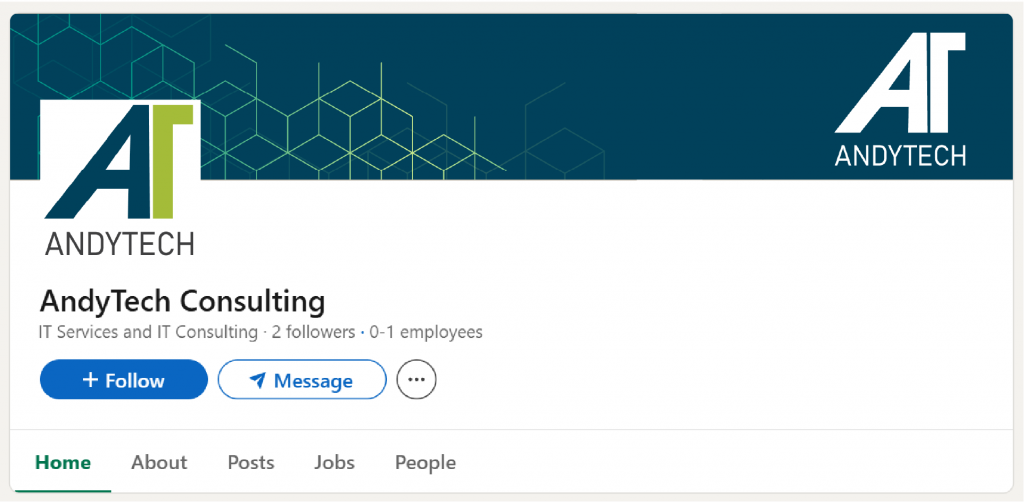Click the AndyTech profile logo picture
This screenshot has height=502, width=1024.
tap(120, 180)
